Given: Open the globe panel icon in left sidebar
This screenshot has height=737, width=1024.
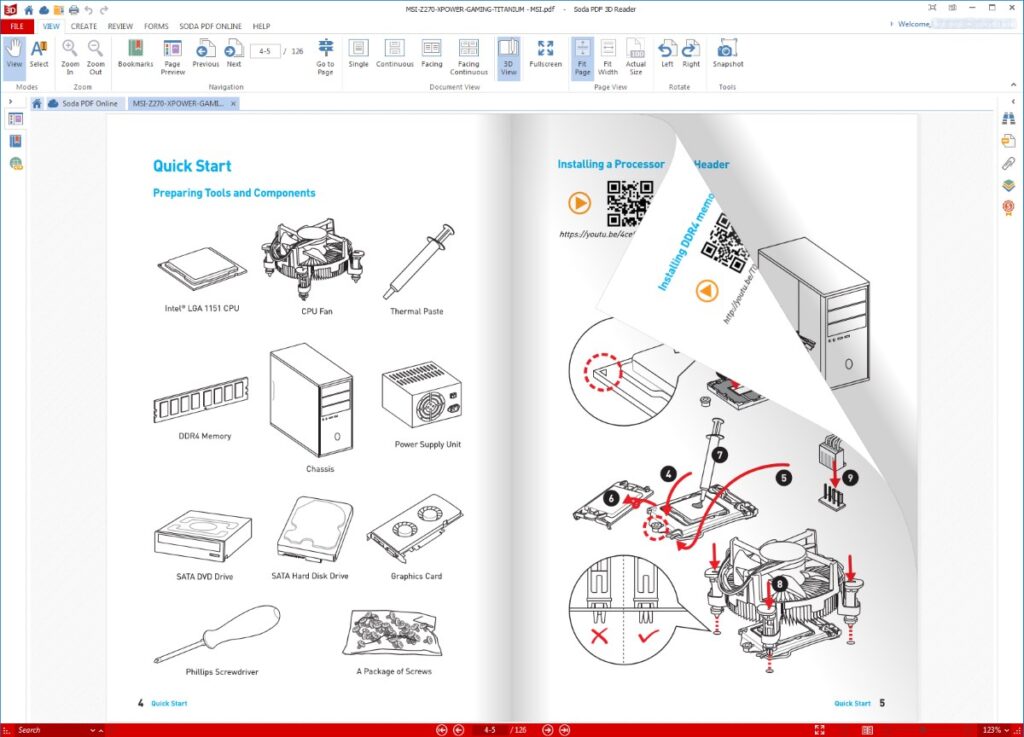Looking at the screenshot, I should pos(16,163).
